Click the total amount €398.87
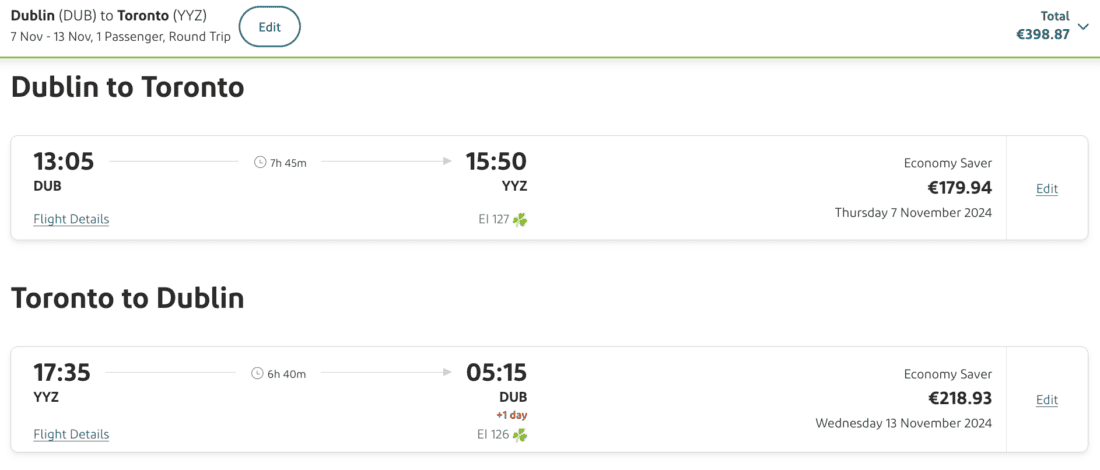1100x470 pixels. 1043,34
